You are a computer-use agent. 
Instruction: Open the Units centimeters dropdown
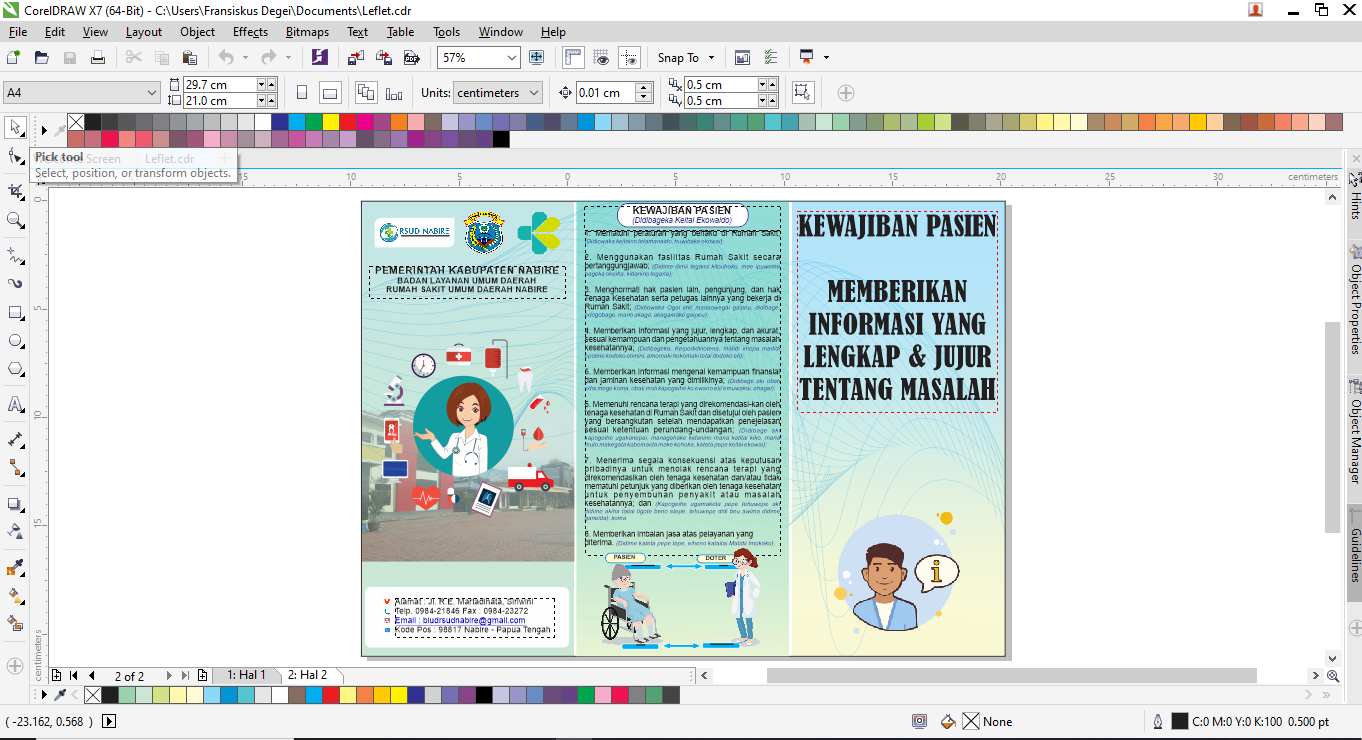pos(534,93)
